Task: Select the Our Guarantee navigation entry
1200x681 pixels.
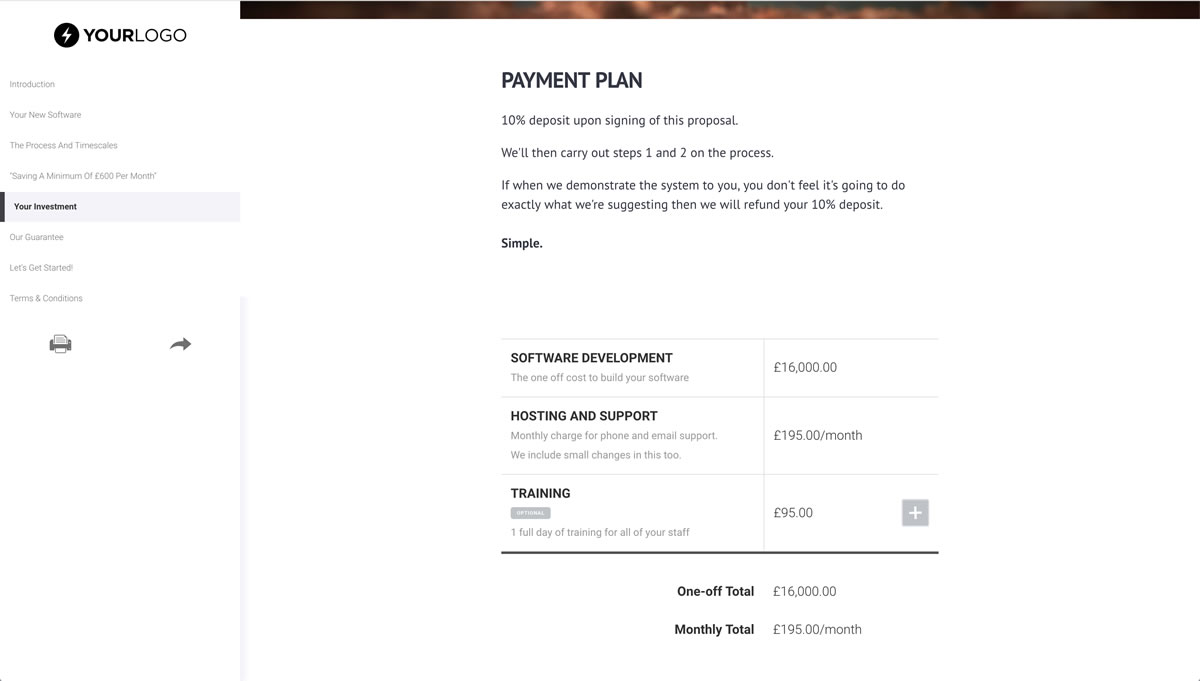Action: pos(36,237)
